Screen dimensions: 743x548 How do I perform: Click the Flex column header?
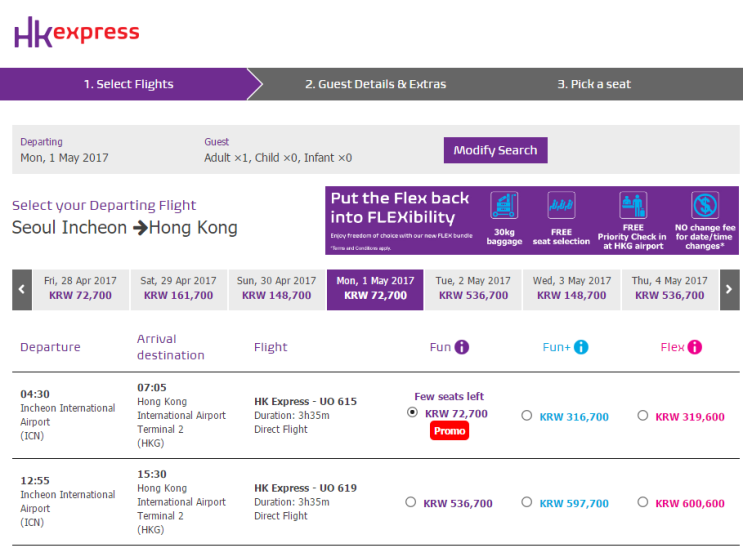(672, 347)
